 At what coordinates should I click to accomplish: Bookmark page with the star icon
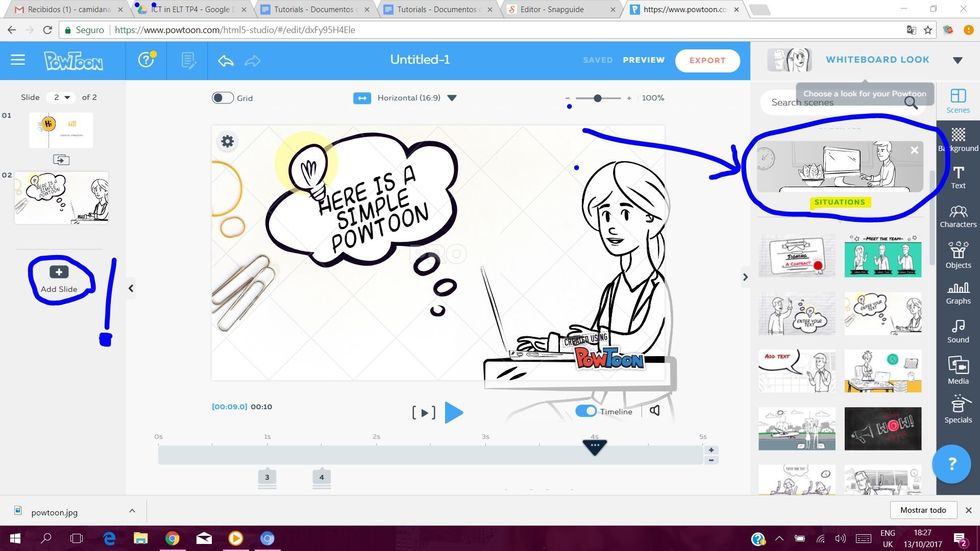(928, 29)
